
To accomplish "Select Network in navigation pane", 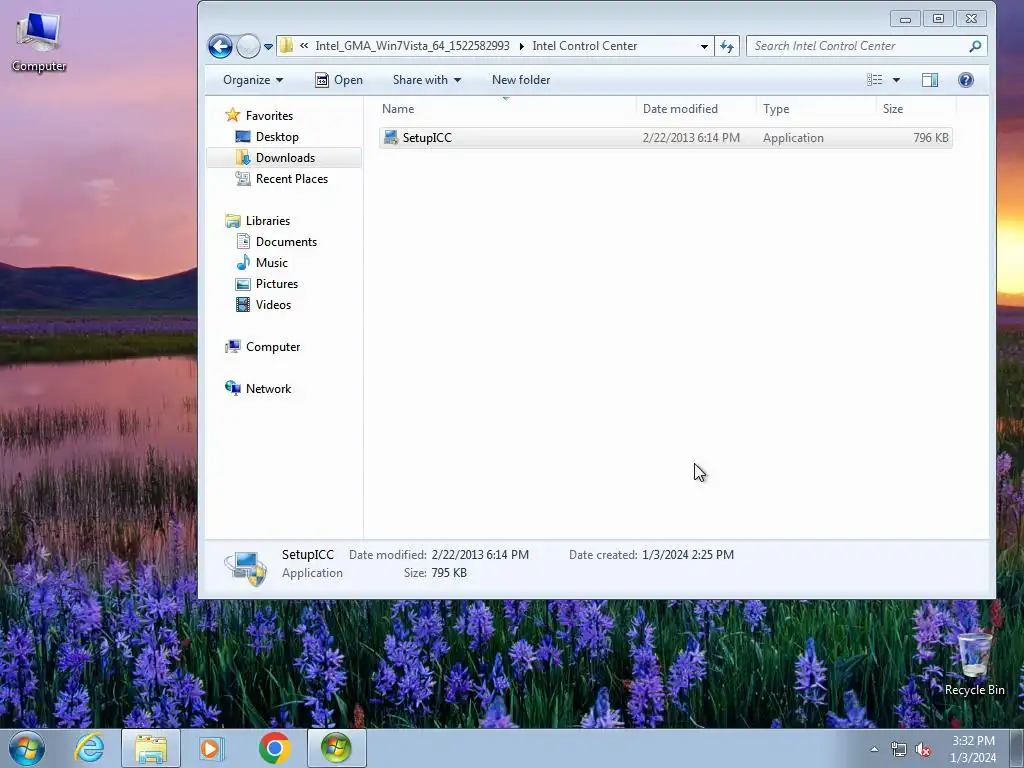I will (x=268, y=389).
